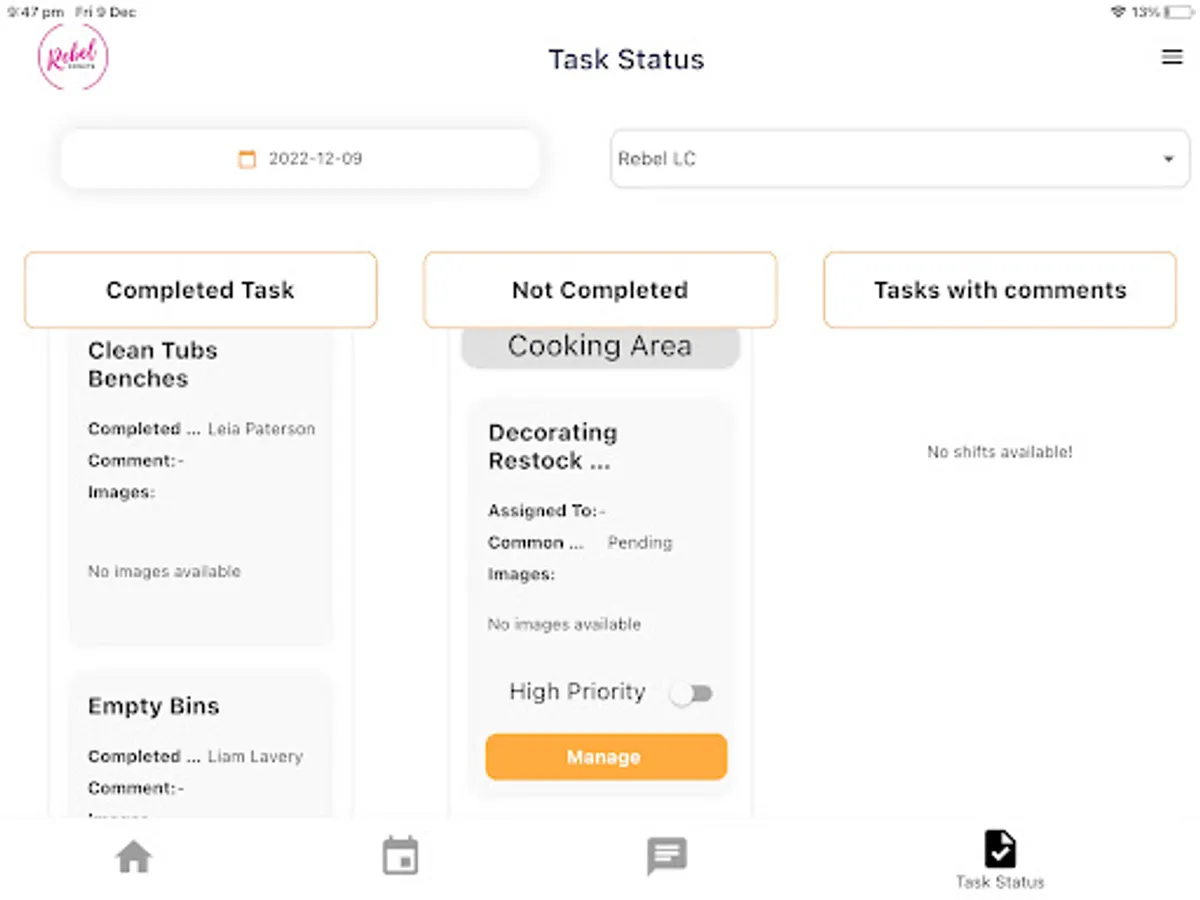The width and height of the screenshot is (1200, 900).
Task: Tap the Task Status document icon
Action: click(999, 849)
